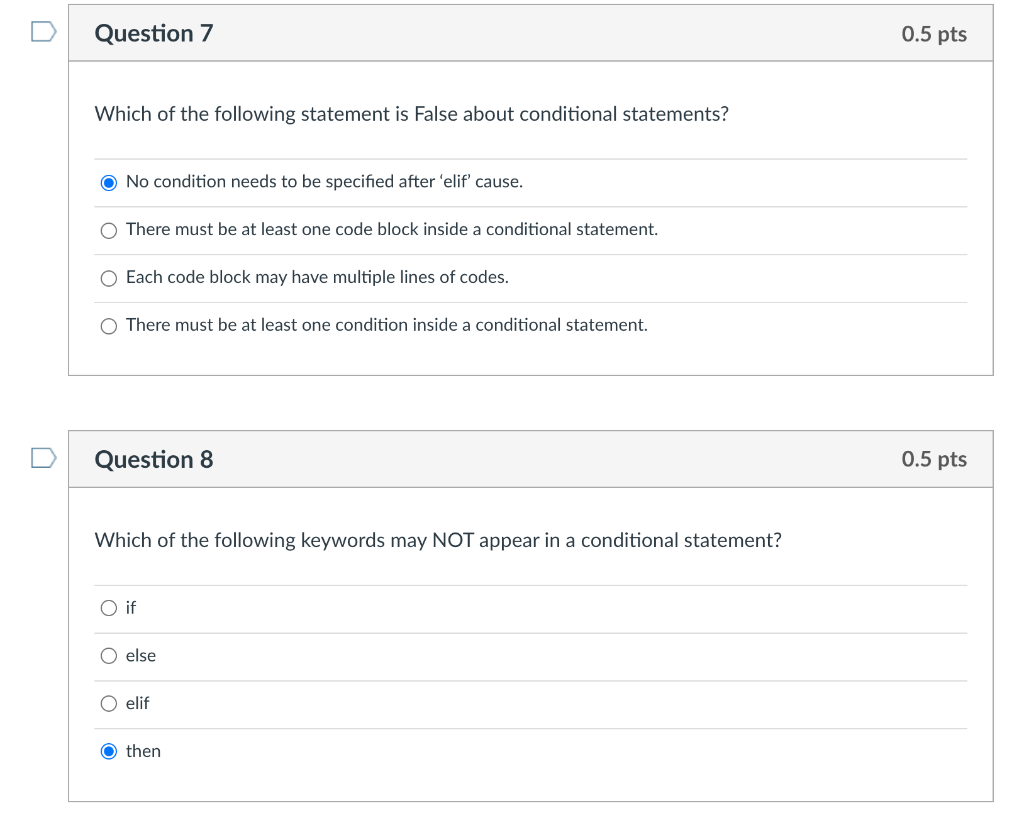Click the 0.5 pts label for Question 7
This screenshot has width=1024, height=840.
point(934,33)
